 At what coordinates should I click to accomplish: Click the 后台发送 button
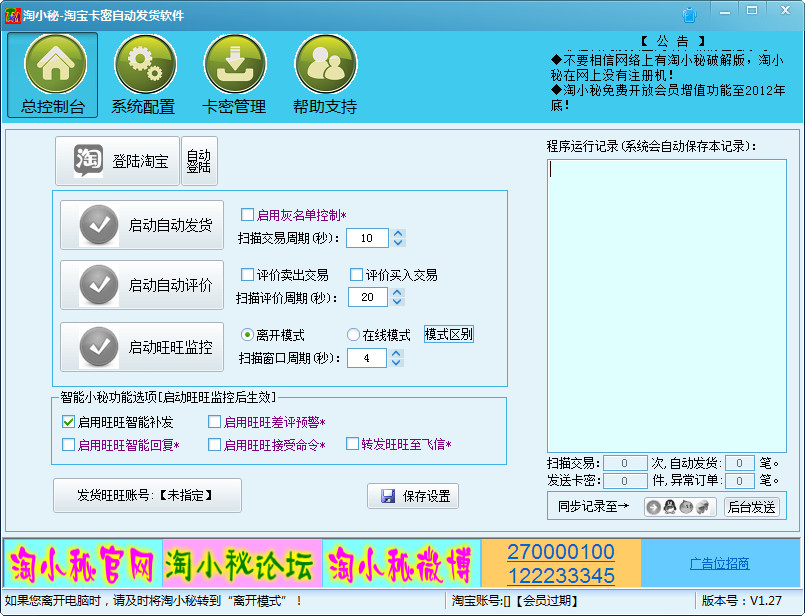tap(752, 507)
